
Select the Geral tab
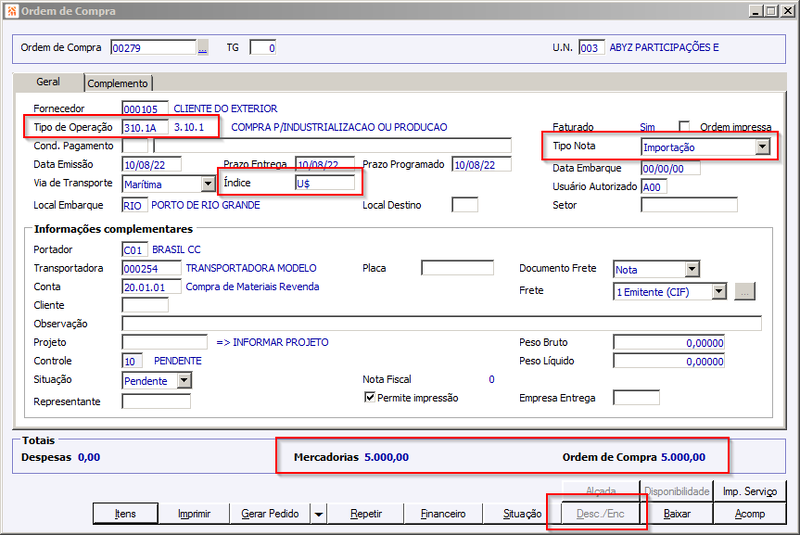click(48, 82)
